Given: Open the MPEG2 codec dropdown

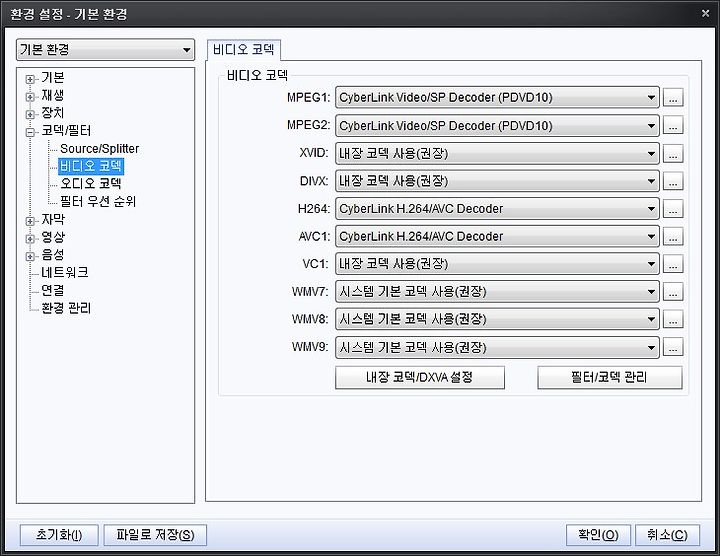Looking at the screenshot, I should (497, 125).
